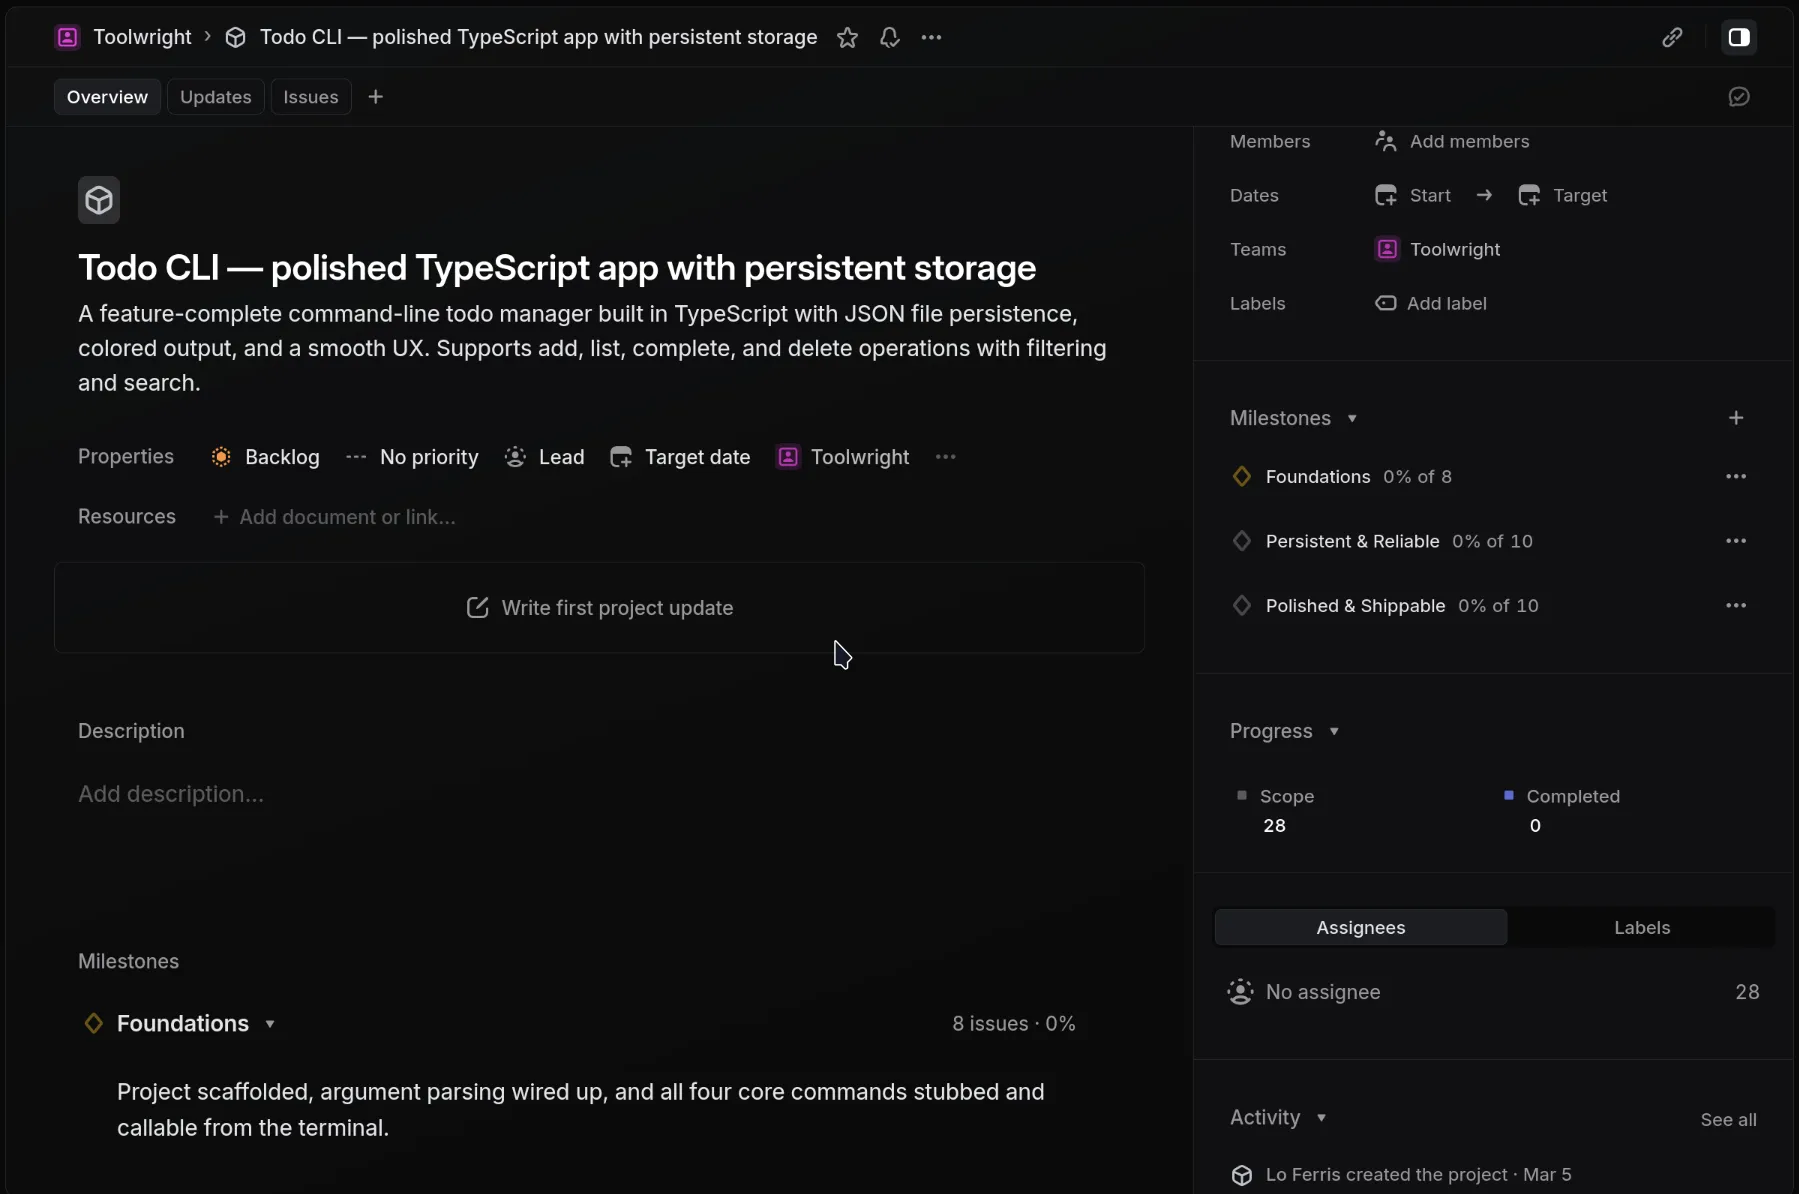Switch to the Labels tab
Viewport: 1799px width, 1194px height.
click(x=1640, y=928)
